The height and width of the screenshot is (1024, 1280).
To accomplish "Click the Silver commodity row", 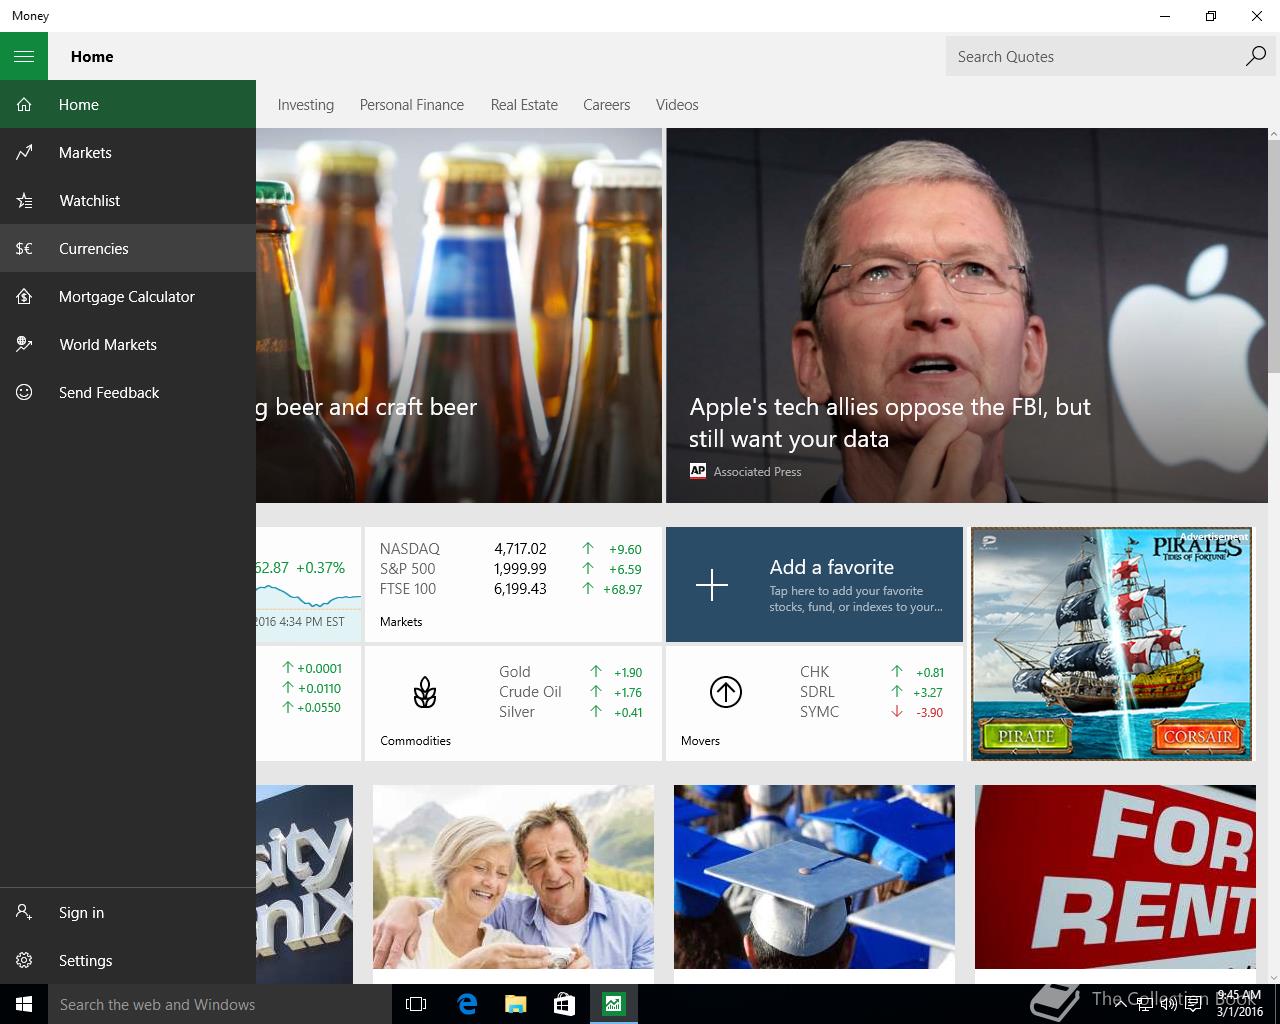I will click(x=571, y=712).
